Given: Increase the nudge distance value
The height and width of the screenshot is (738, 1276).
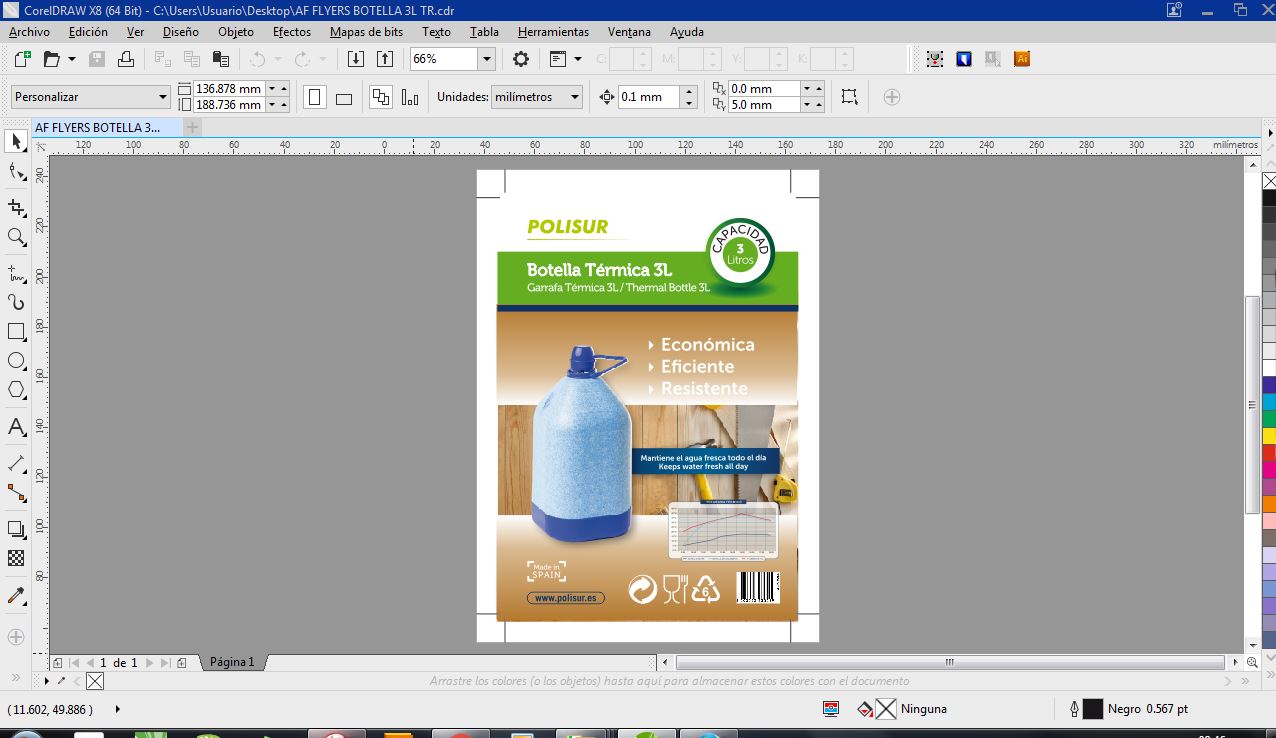Looking at the screenshot, I should (688, 92).
